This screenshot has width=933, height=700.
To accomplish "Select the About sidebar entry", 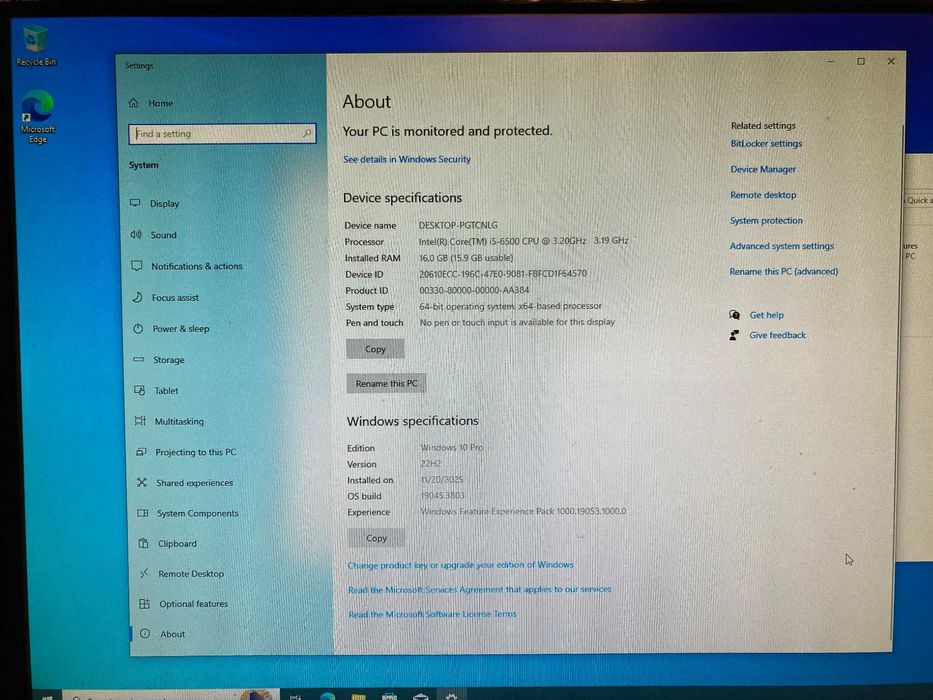I will (163, 634).
